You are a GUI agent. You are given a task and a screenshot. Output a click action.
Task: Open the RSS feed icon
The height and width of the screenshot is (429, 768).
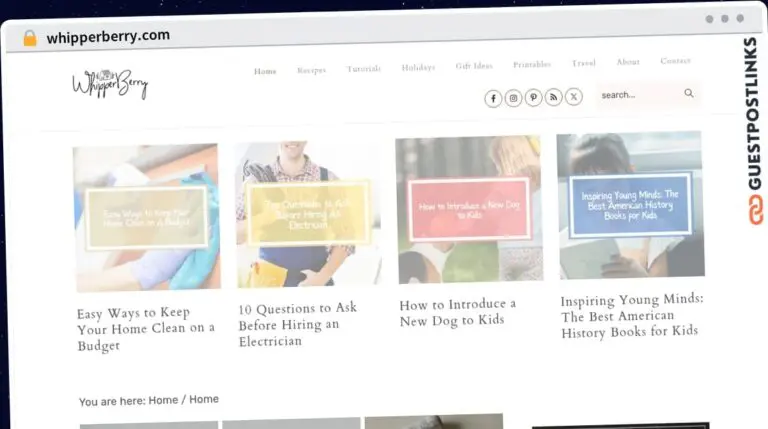[x=553, y=97]
